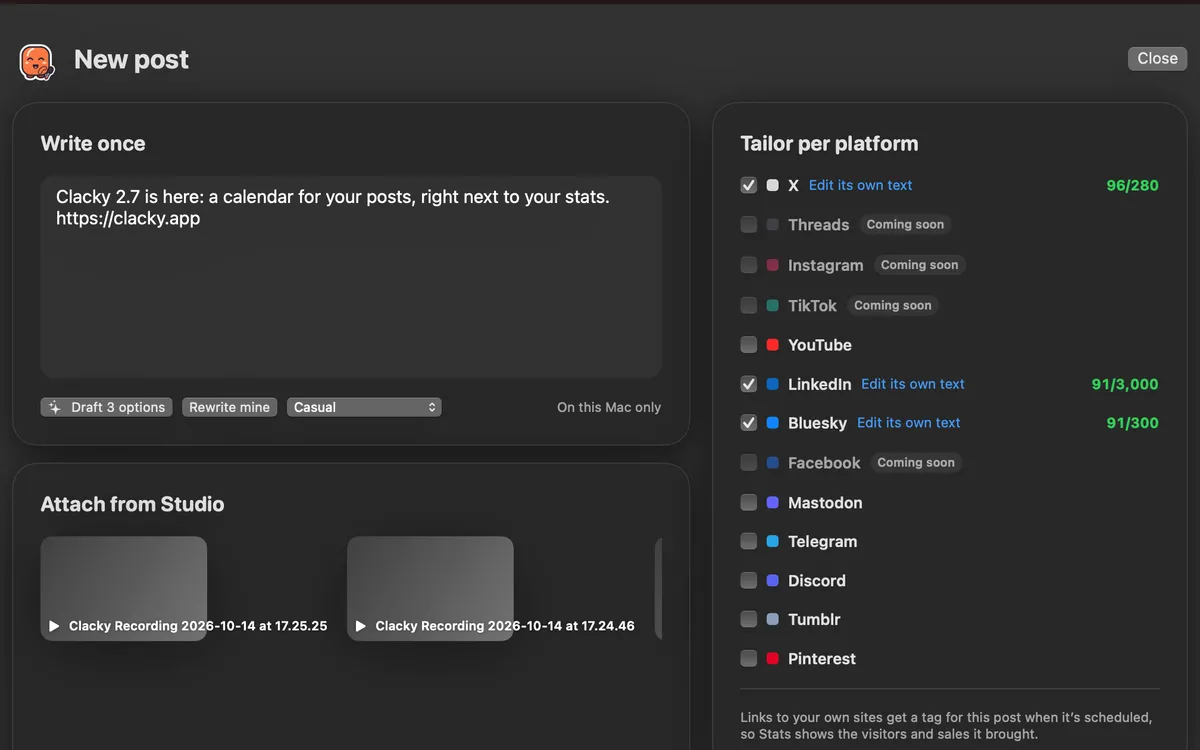Enable the Telegram platform checkbox
Screen dimensions: 1200x750
point(749,541)
